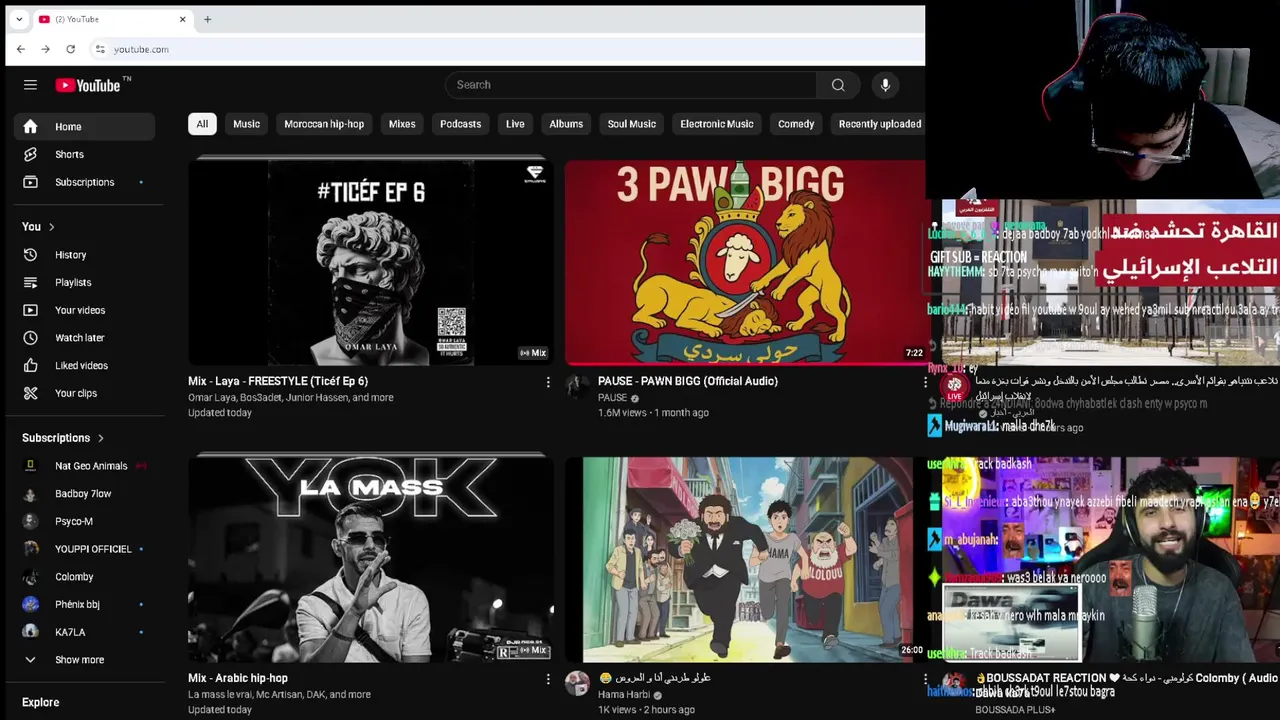Open the Nat Geo Animals channel
This screenshot has width=1280, height=720.
pyautogui.click(x=84, y=466)
